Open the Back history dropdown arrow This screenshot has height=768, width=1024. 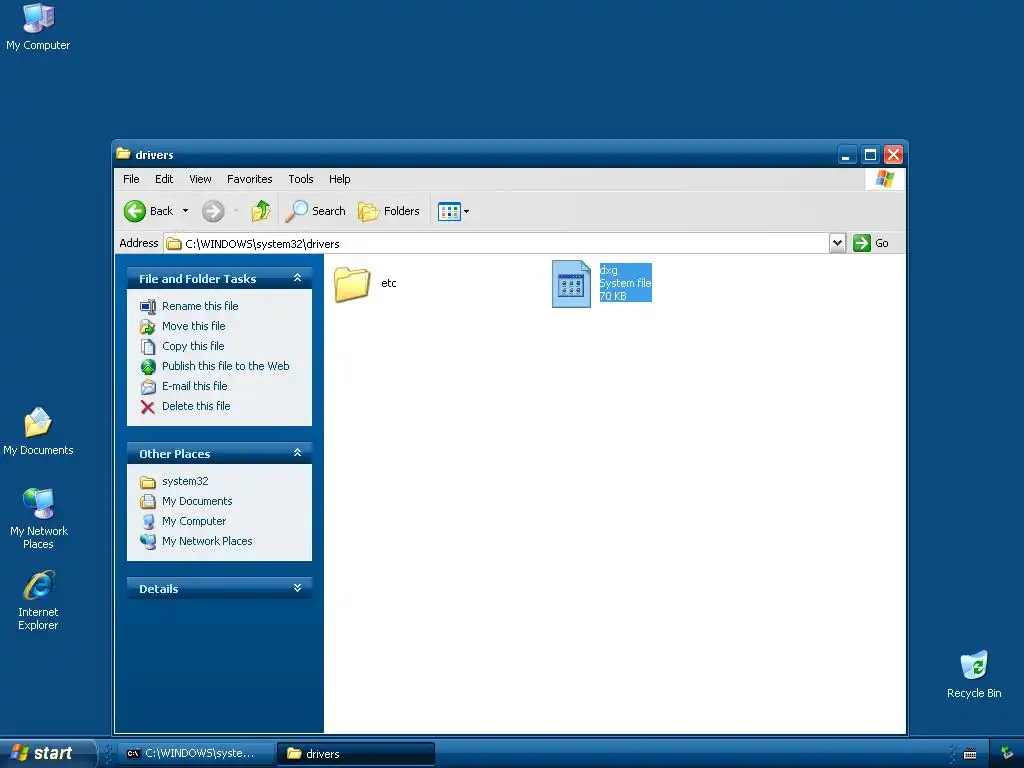tap(185, 211)
